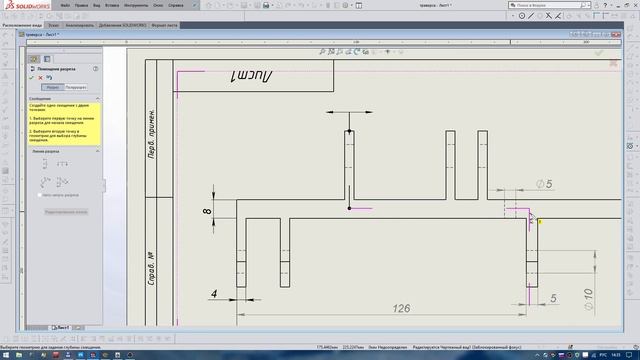The height and width of the screenshot is (360, 640).
Task: Open the Файл menu
Action: pos(64,5)
